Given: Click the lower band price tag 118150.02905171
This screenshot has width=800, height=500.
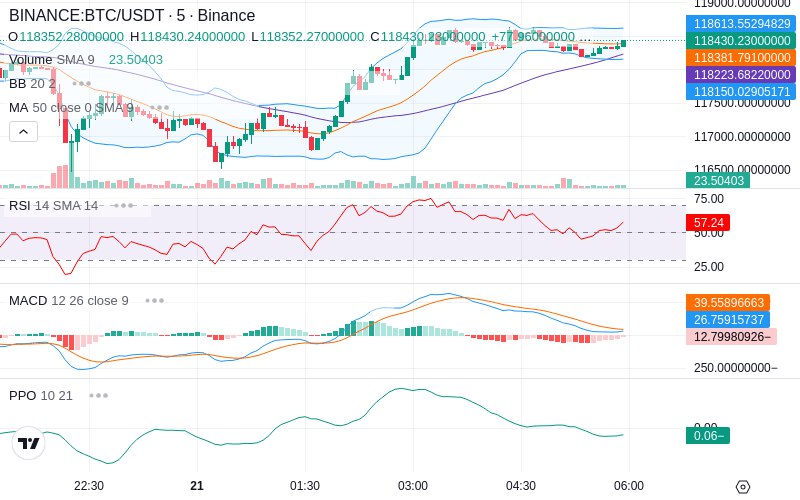Looking at the screenshot, I should (741, 91).
